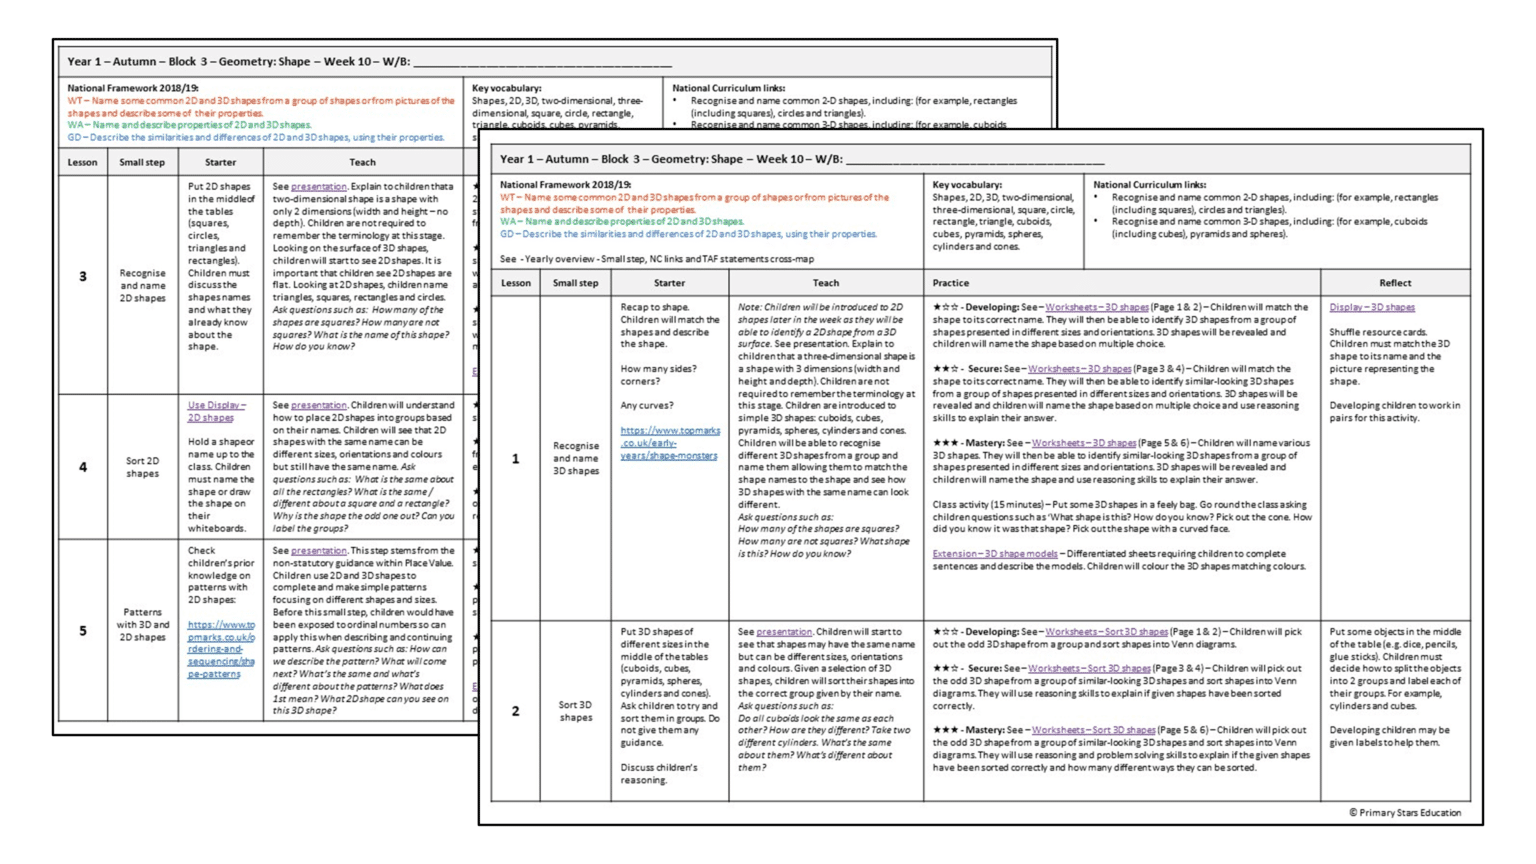Click the Extension – 3D shape models link

coord(994,554)
